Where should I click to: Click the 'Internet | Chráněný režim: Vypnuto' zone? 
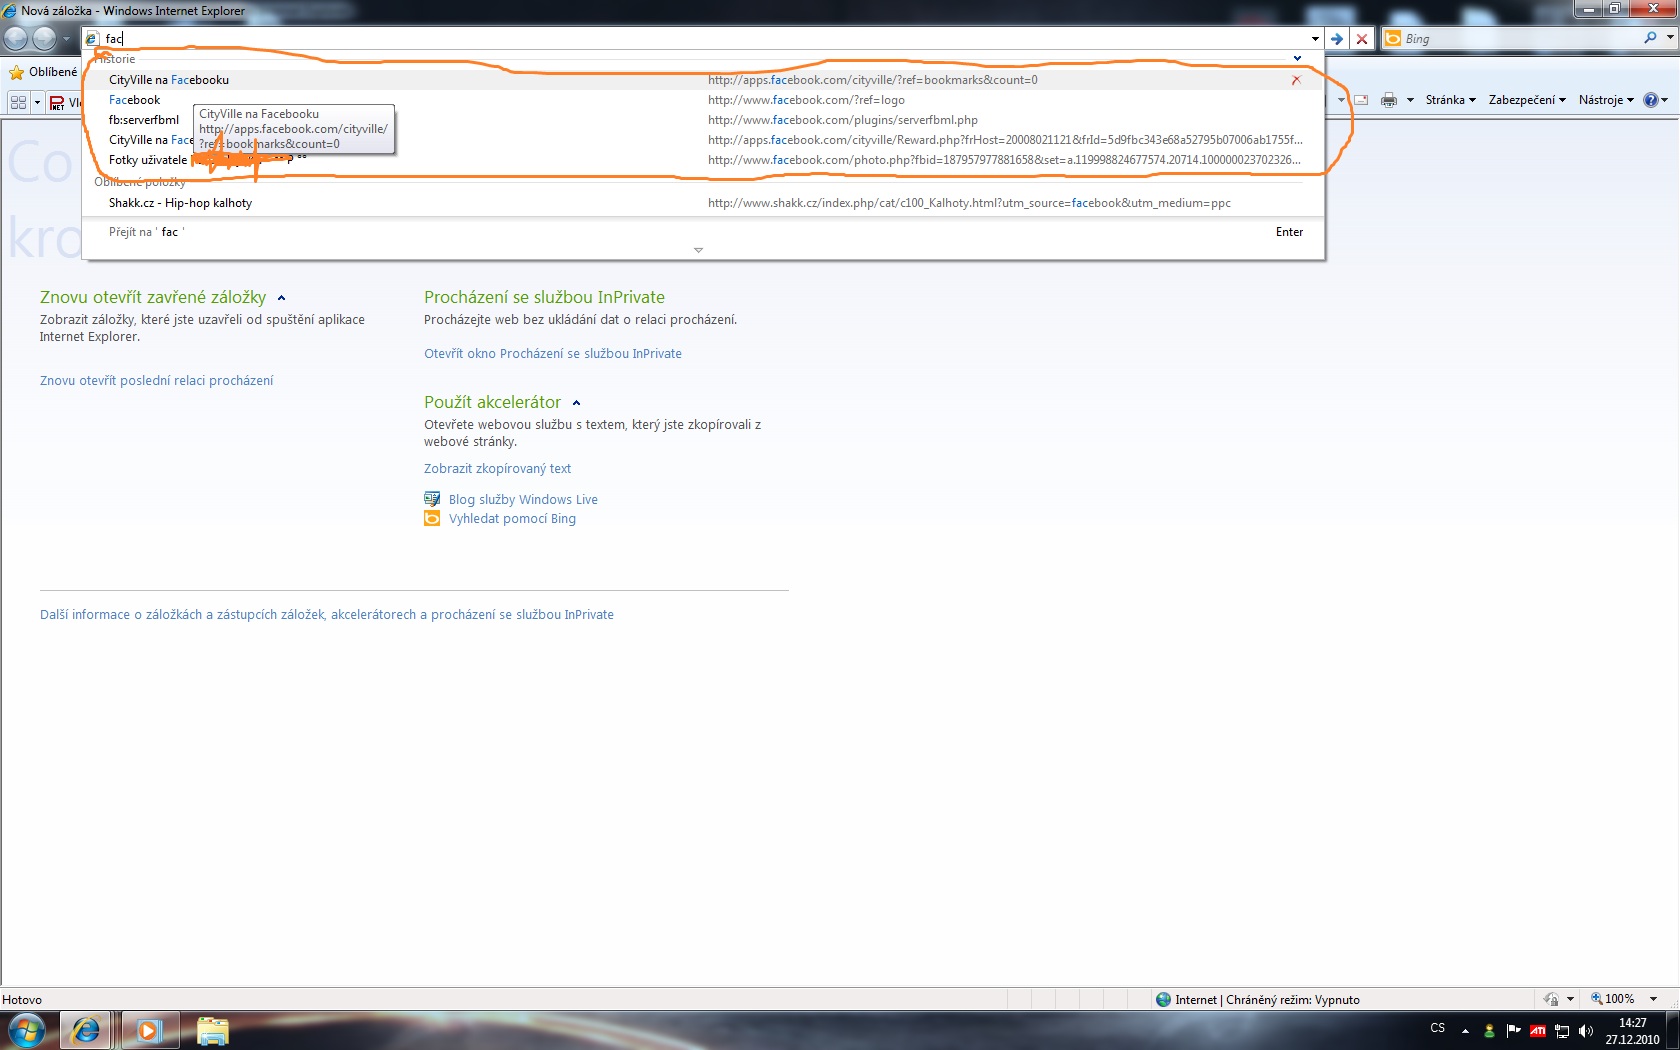[x=1257, y=999]
